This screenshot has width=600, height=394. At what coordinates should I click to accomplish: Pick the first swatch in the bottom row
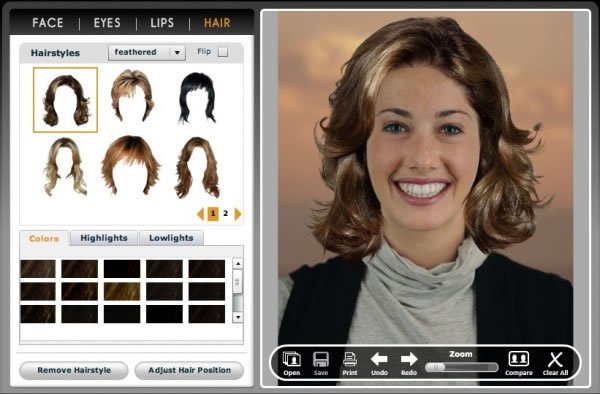tap(38, 314)
